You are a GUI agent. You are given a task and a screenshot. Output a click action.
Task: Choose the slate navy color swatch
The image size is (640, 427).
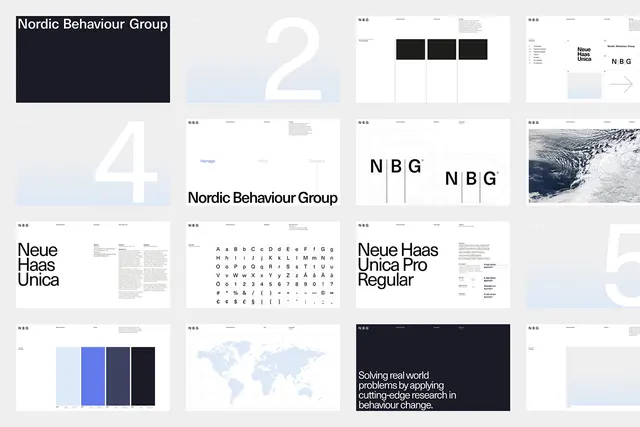click(118, 376)
